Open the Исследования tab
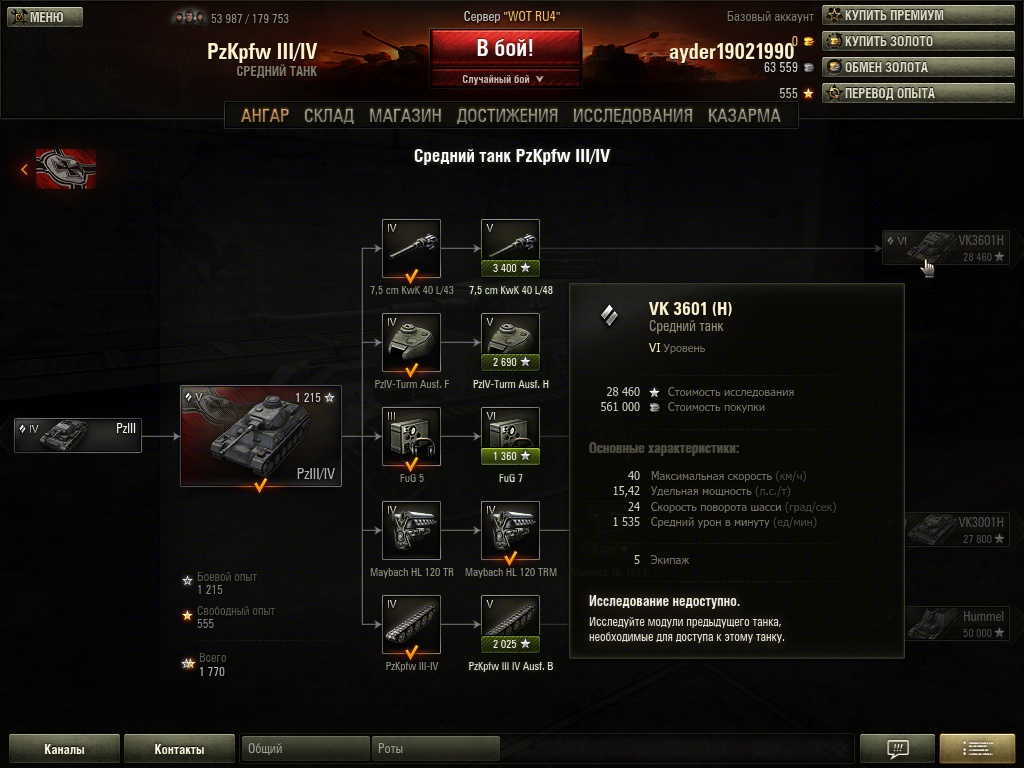 pyautogui.click(x=632, y=116)
